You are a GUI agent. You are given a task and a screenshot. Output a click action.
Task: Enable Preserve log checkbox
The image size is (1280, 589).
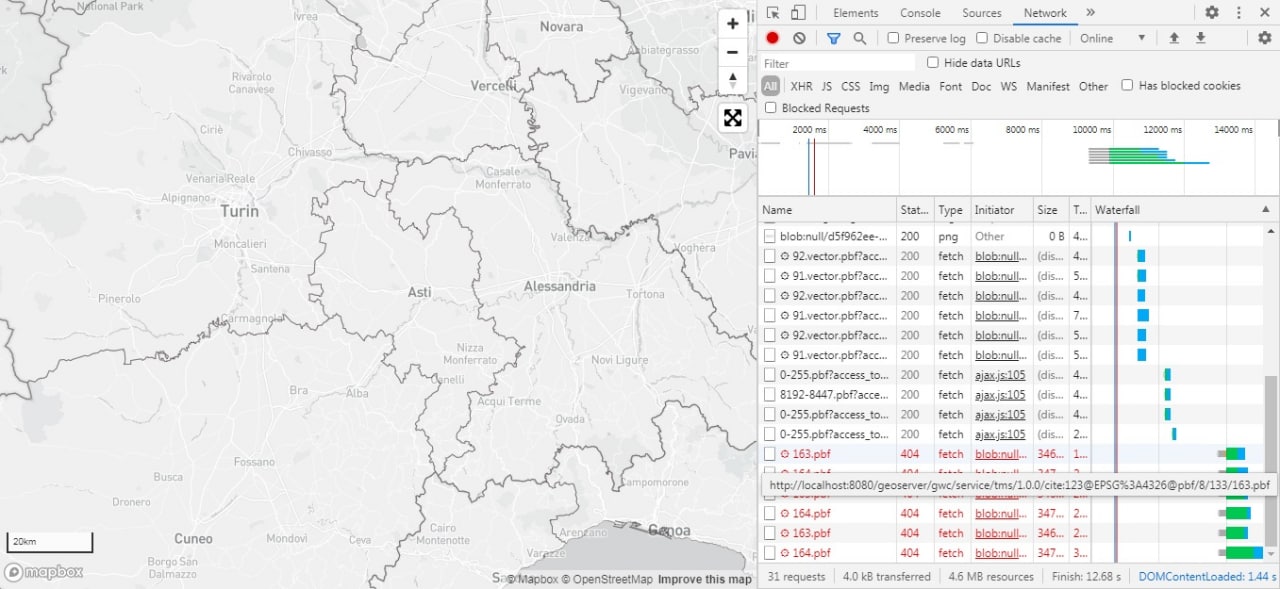pyautogui.click(x=894, y=38)
